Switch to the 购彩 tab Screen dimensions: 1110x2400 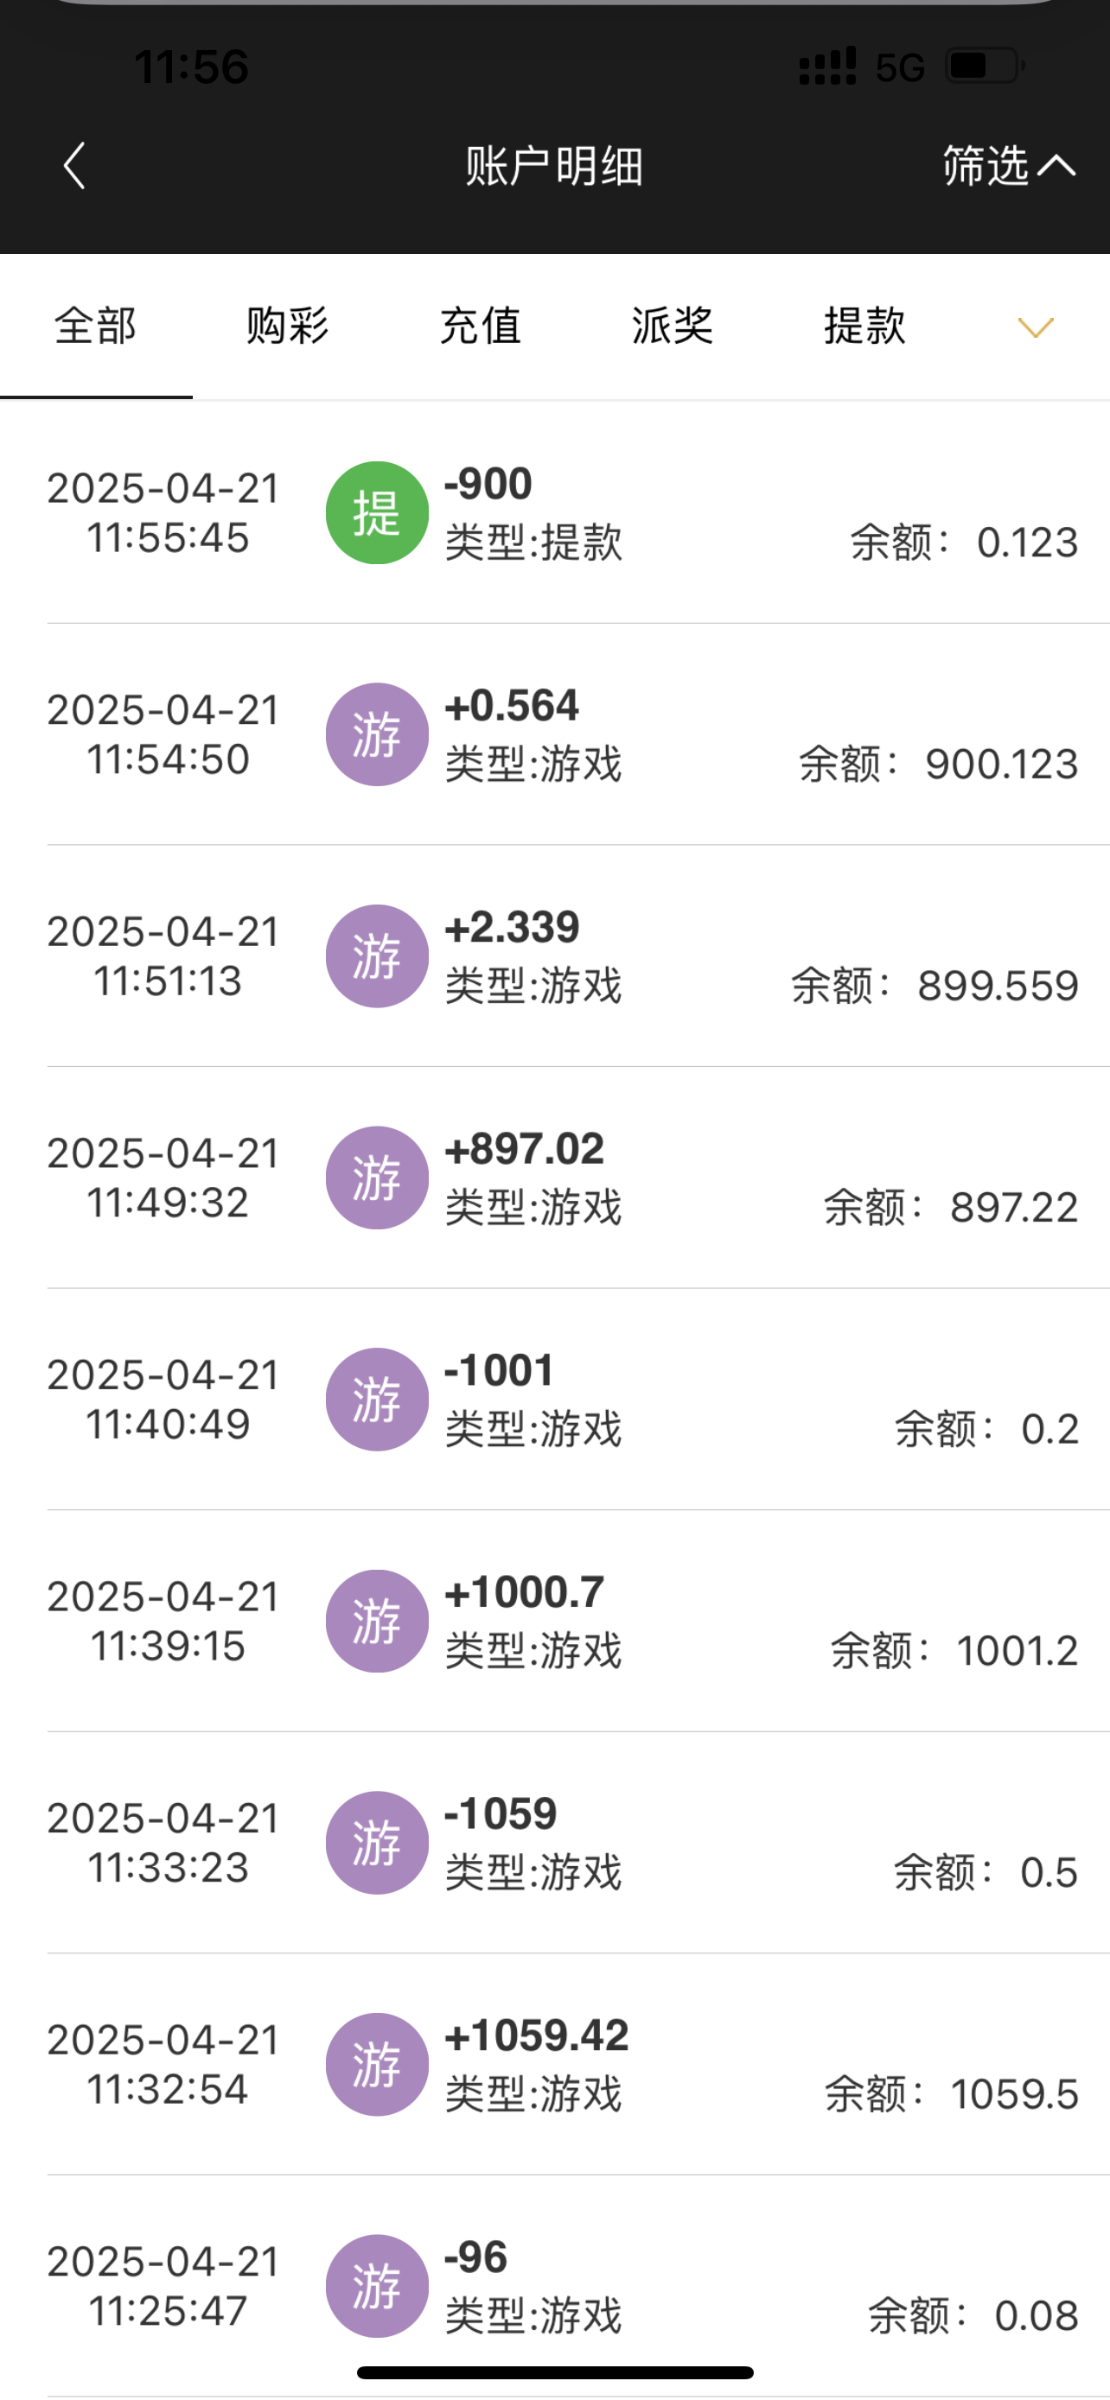(288, 327)
